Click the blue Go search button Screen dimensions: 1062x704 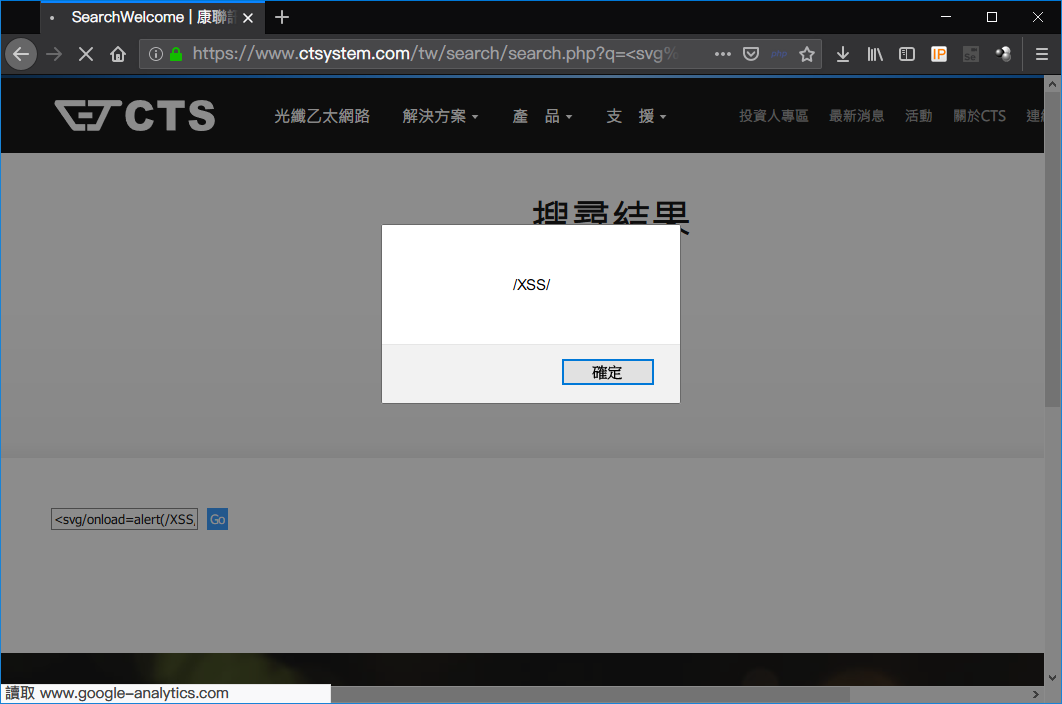(x=217, y=519)
